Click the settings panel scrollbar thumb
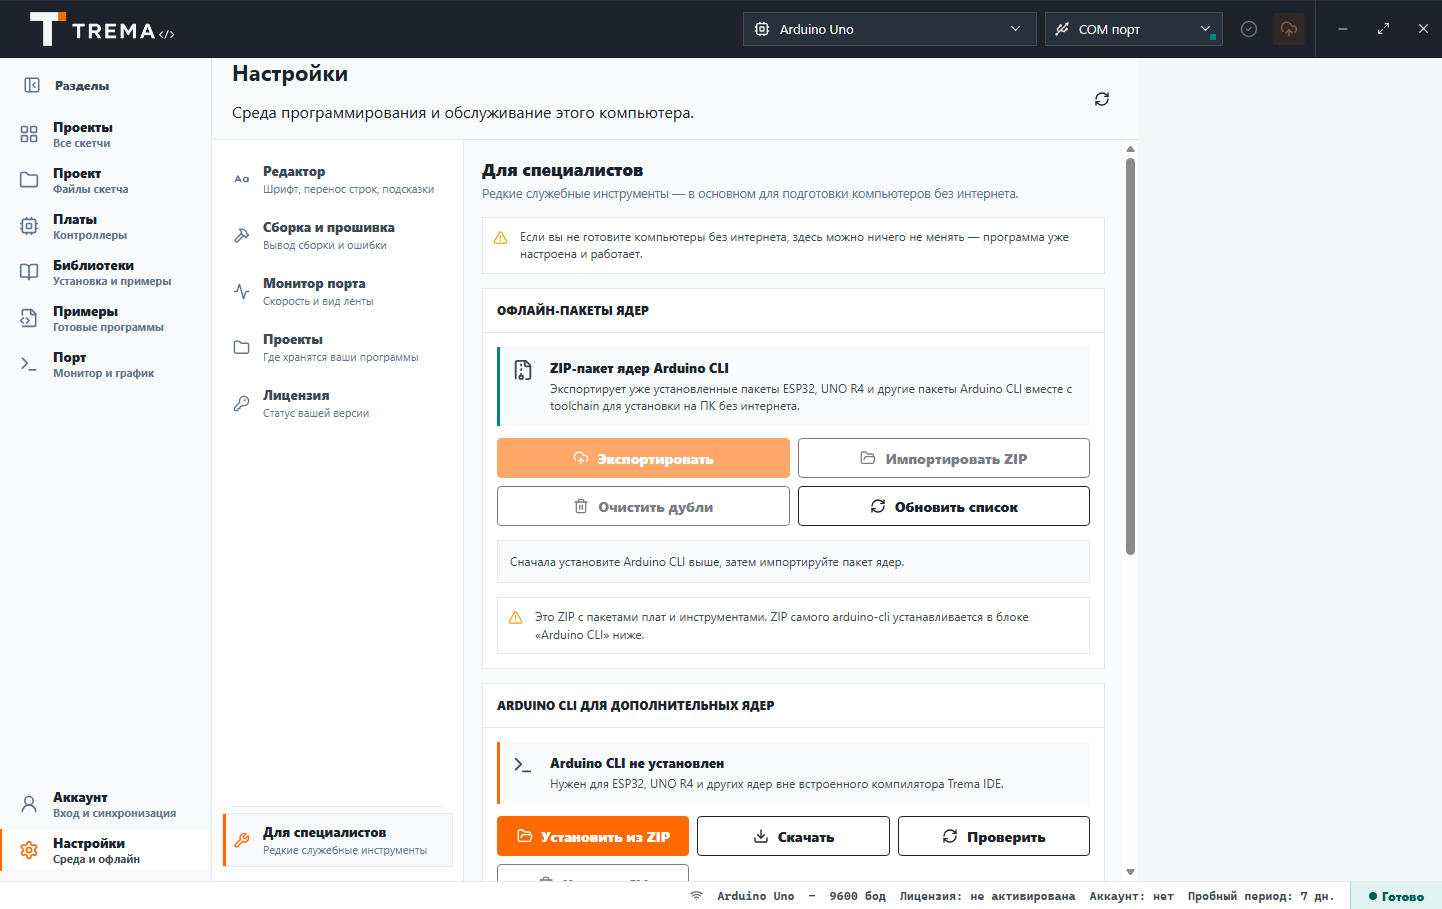Image resolution: width=1442 pixels, height=909 pixels. coord(1130,356)
